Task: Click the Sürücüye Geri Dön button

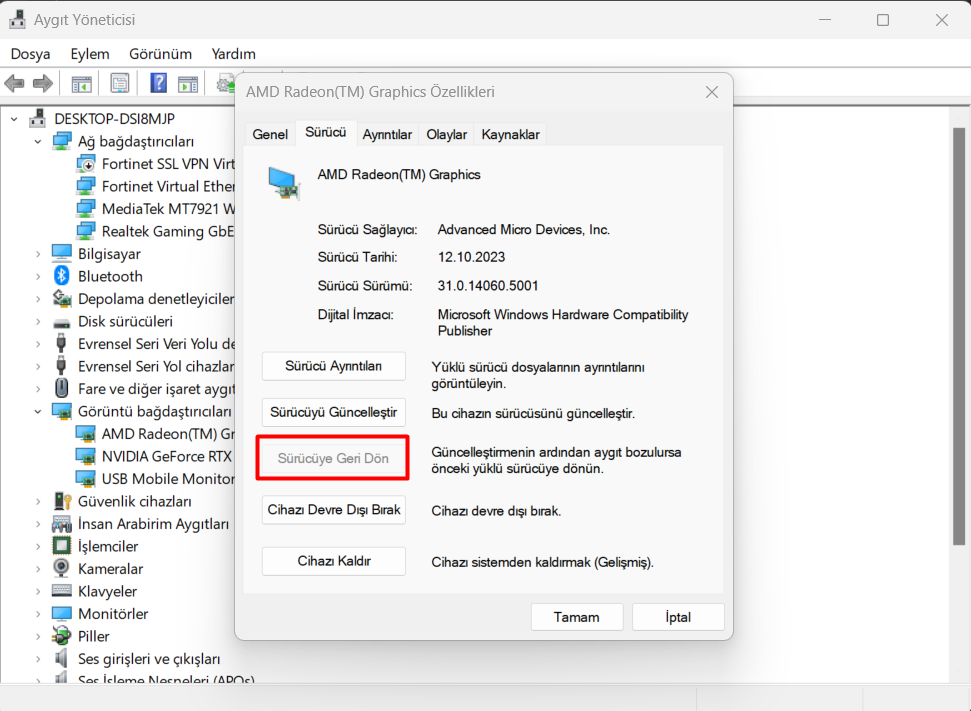Action: (x=333, y=458)
